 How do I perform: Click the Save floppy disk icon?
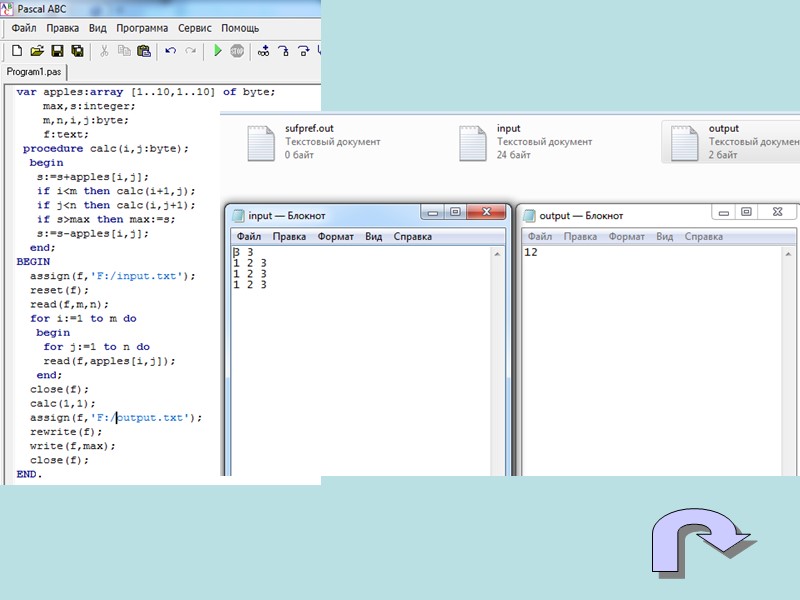coord(57,51)
